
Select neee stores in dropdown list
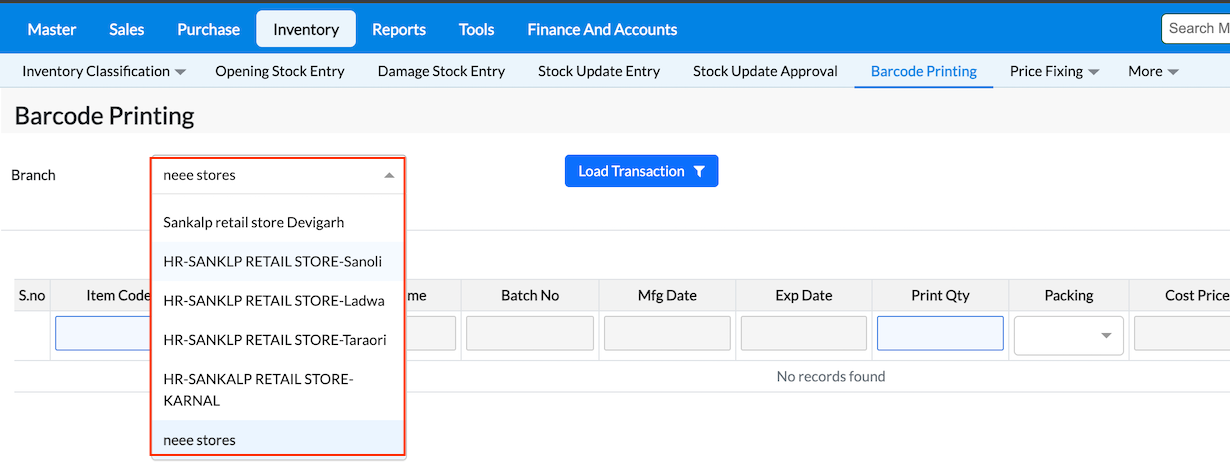coord(200,440)
